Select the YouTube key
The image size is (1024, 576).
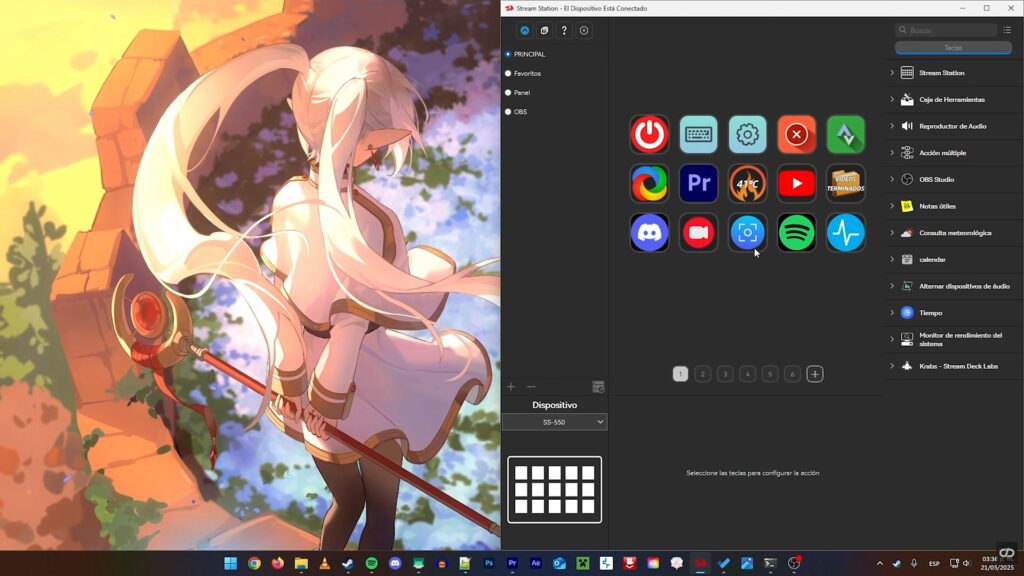tap(796, 184)
